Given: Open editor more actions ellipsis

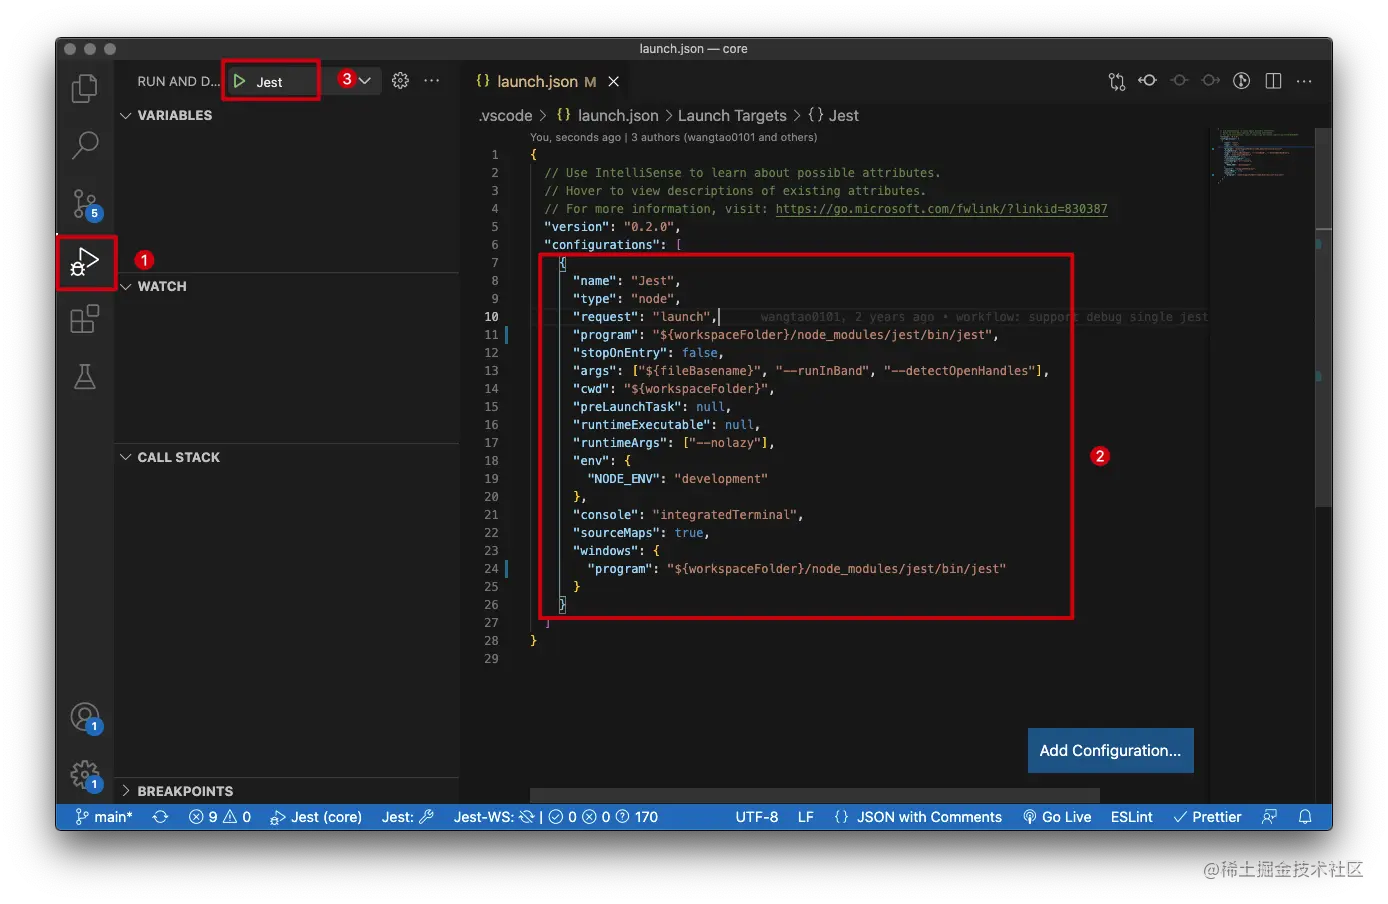Looking at the screenshot, I should point(1304,81).
